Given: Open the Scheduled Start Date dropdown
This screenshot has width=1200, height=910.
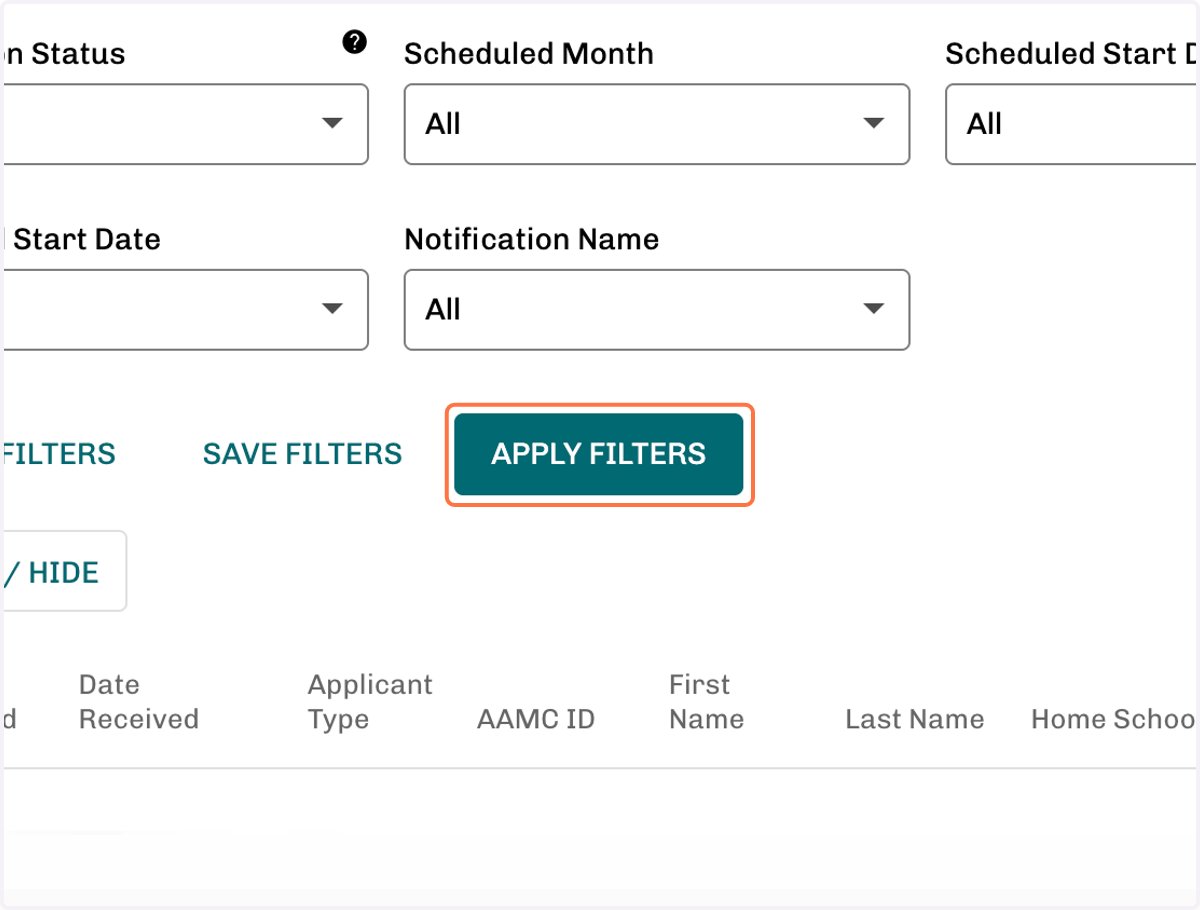Looking at the screenshot, I should pos(1072,124).
